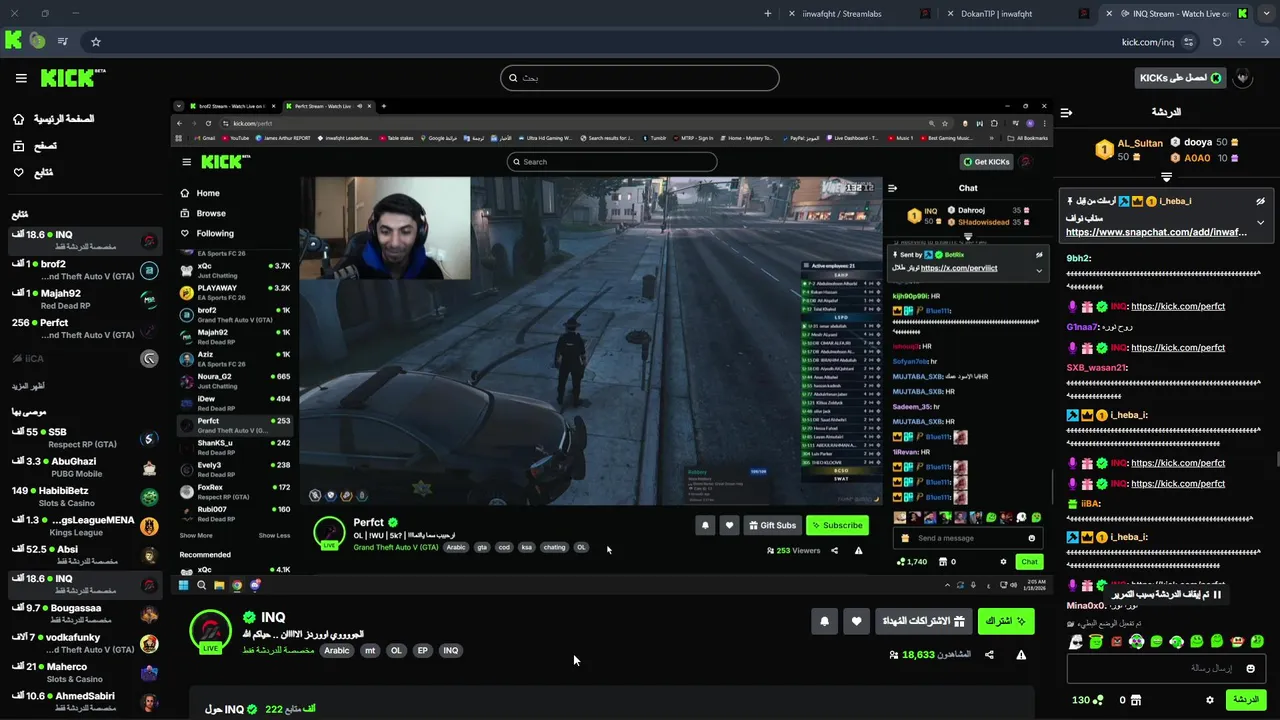Viewport: 1280px width, 720px height.
Task: Collapse the chat panel with arrow icon
Action: click(1066, 112)
